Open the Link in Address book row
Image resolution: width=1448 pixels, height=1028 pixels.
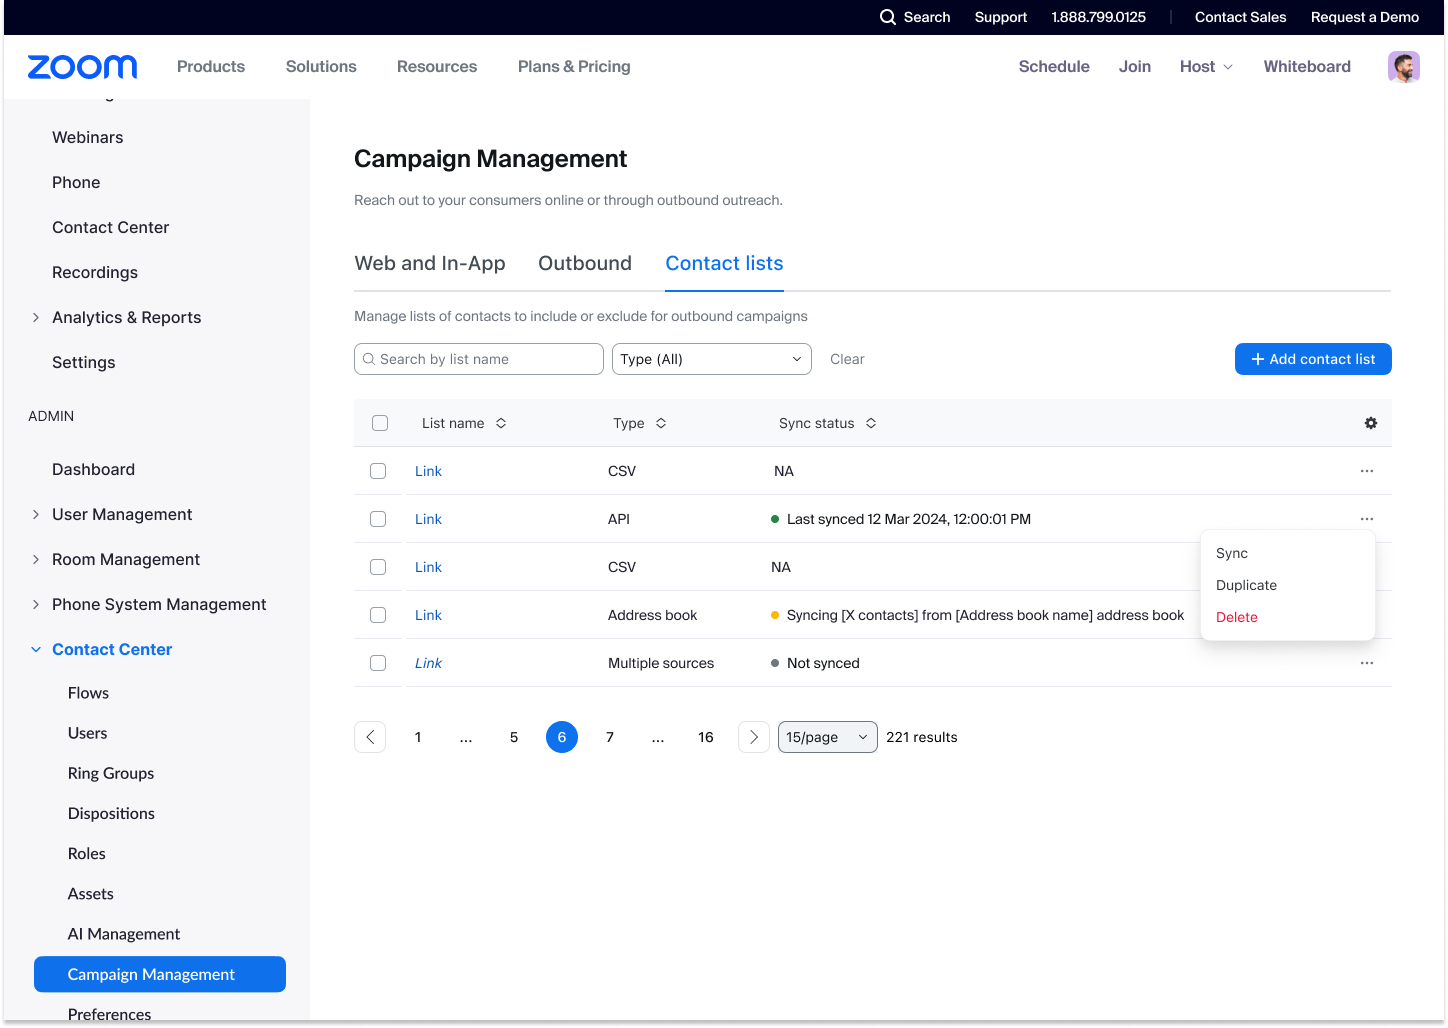coord(428,615)
